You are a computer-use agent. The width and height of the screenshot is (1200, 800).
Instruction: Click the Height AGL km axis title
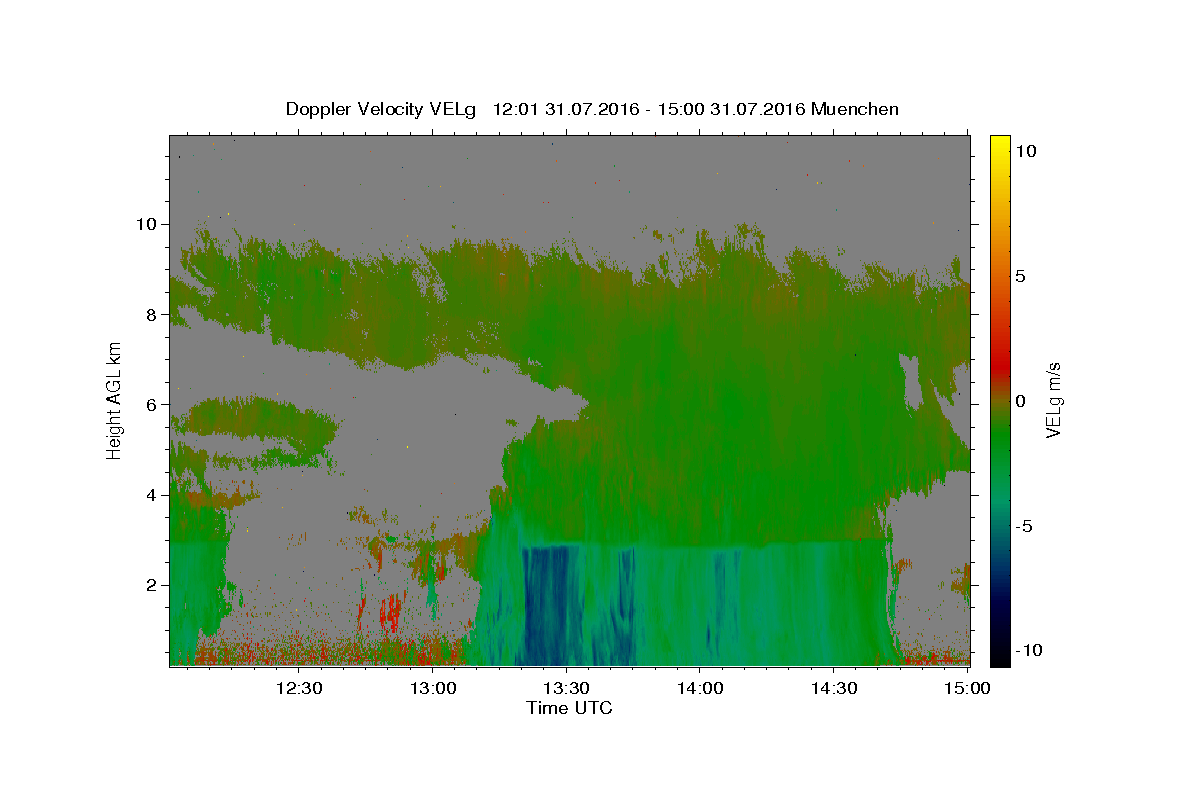(x=114, y=400)
